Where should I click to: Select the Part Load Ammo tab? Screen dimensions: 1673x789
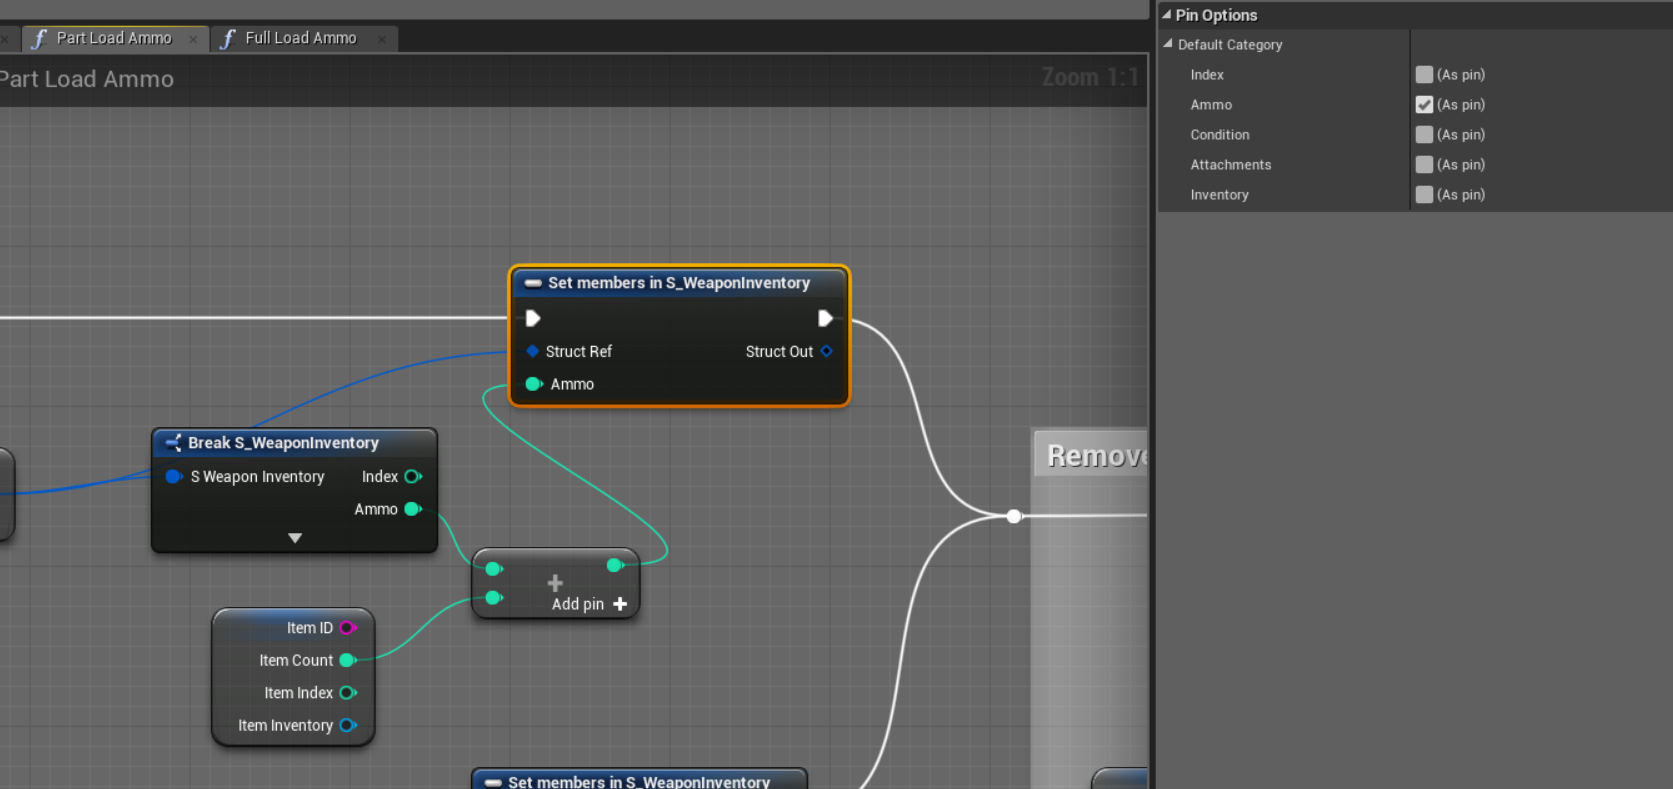click(x=113, y=38)
